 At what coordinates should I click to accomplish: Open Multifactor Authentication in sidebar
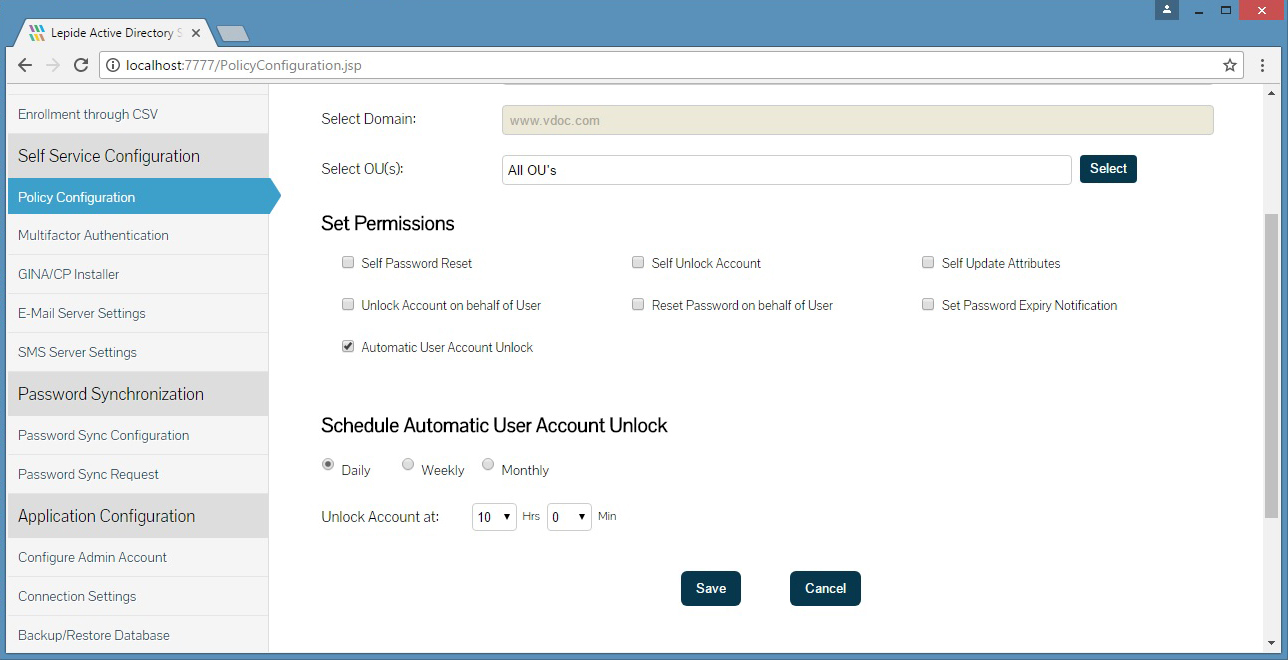click(x=93, y=236)
